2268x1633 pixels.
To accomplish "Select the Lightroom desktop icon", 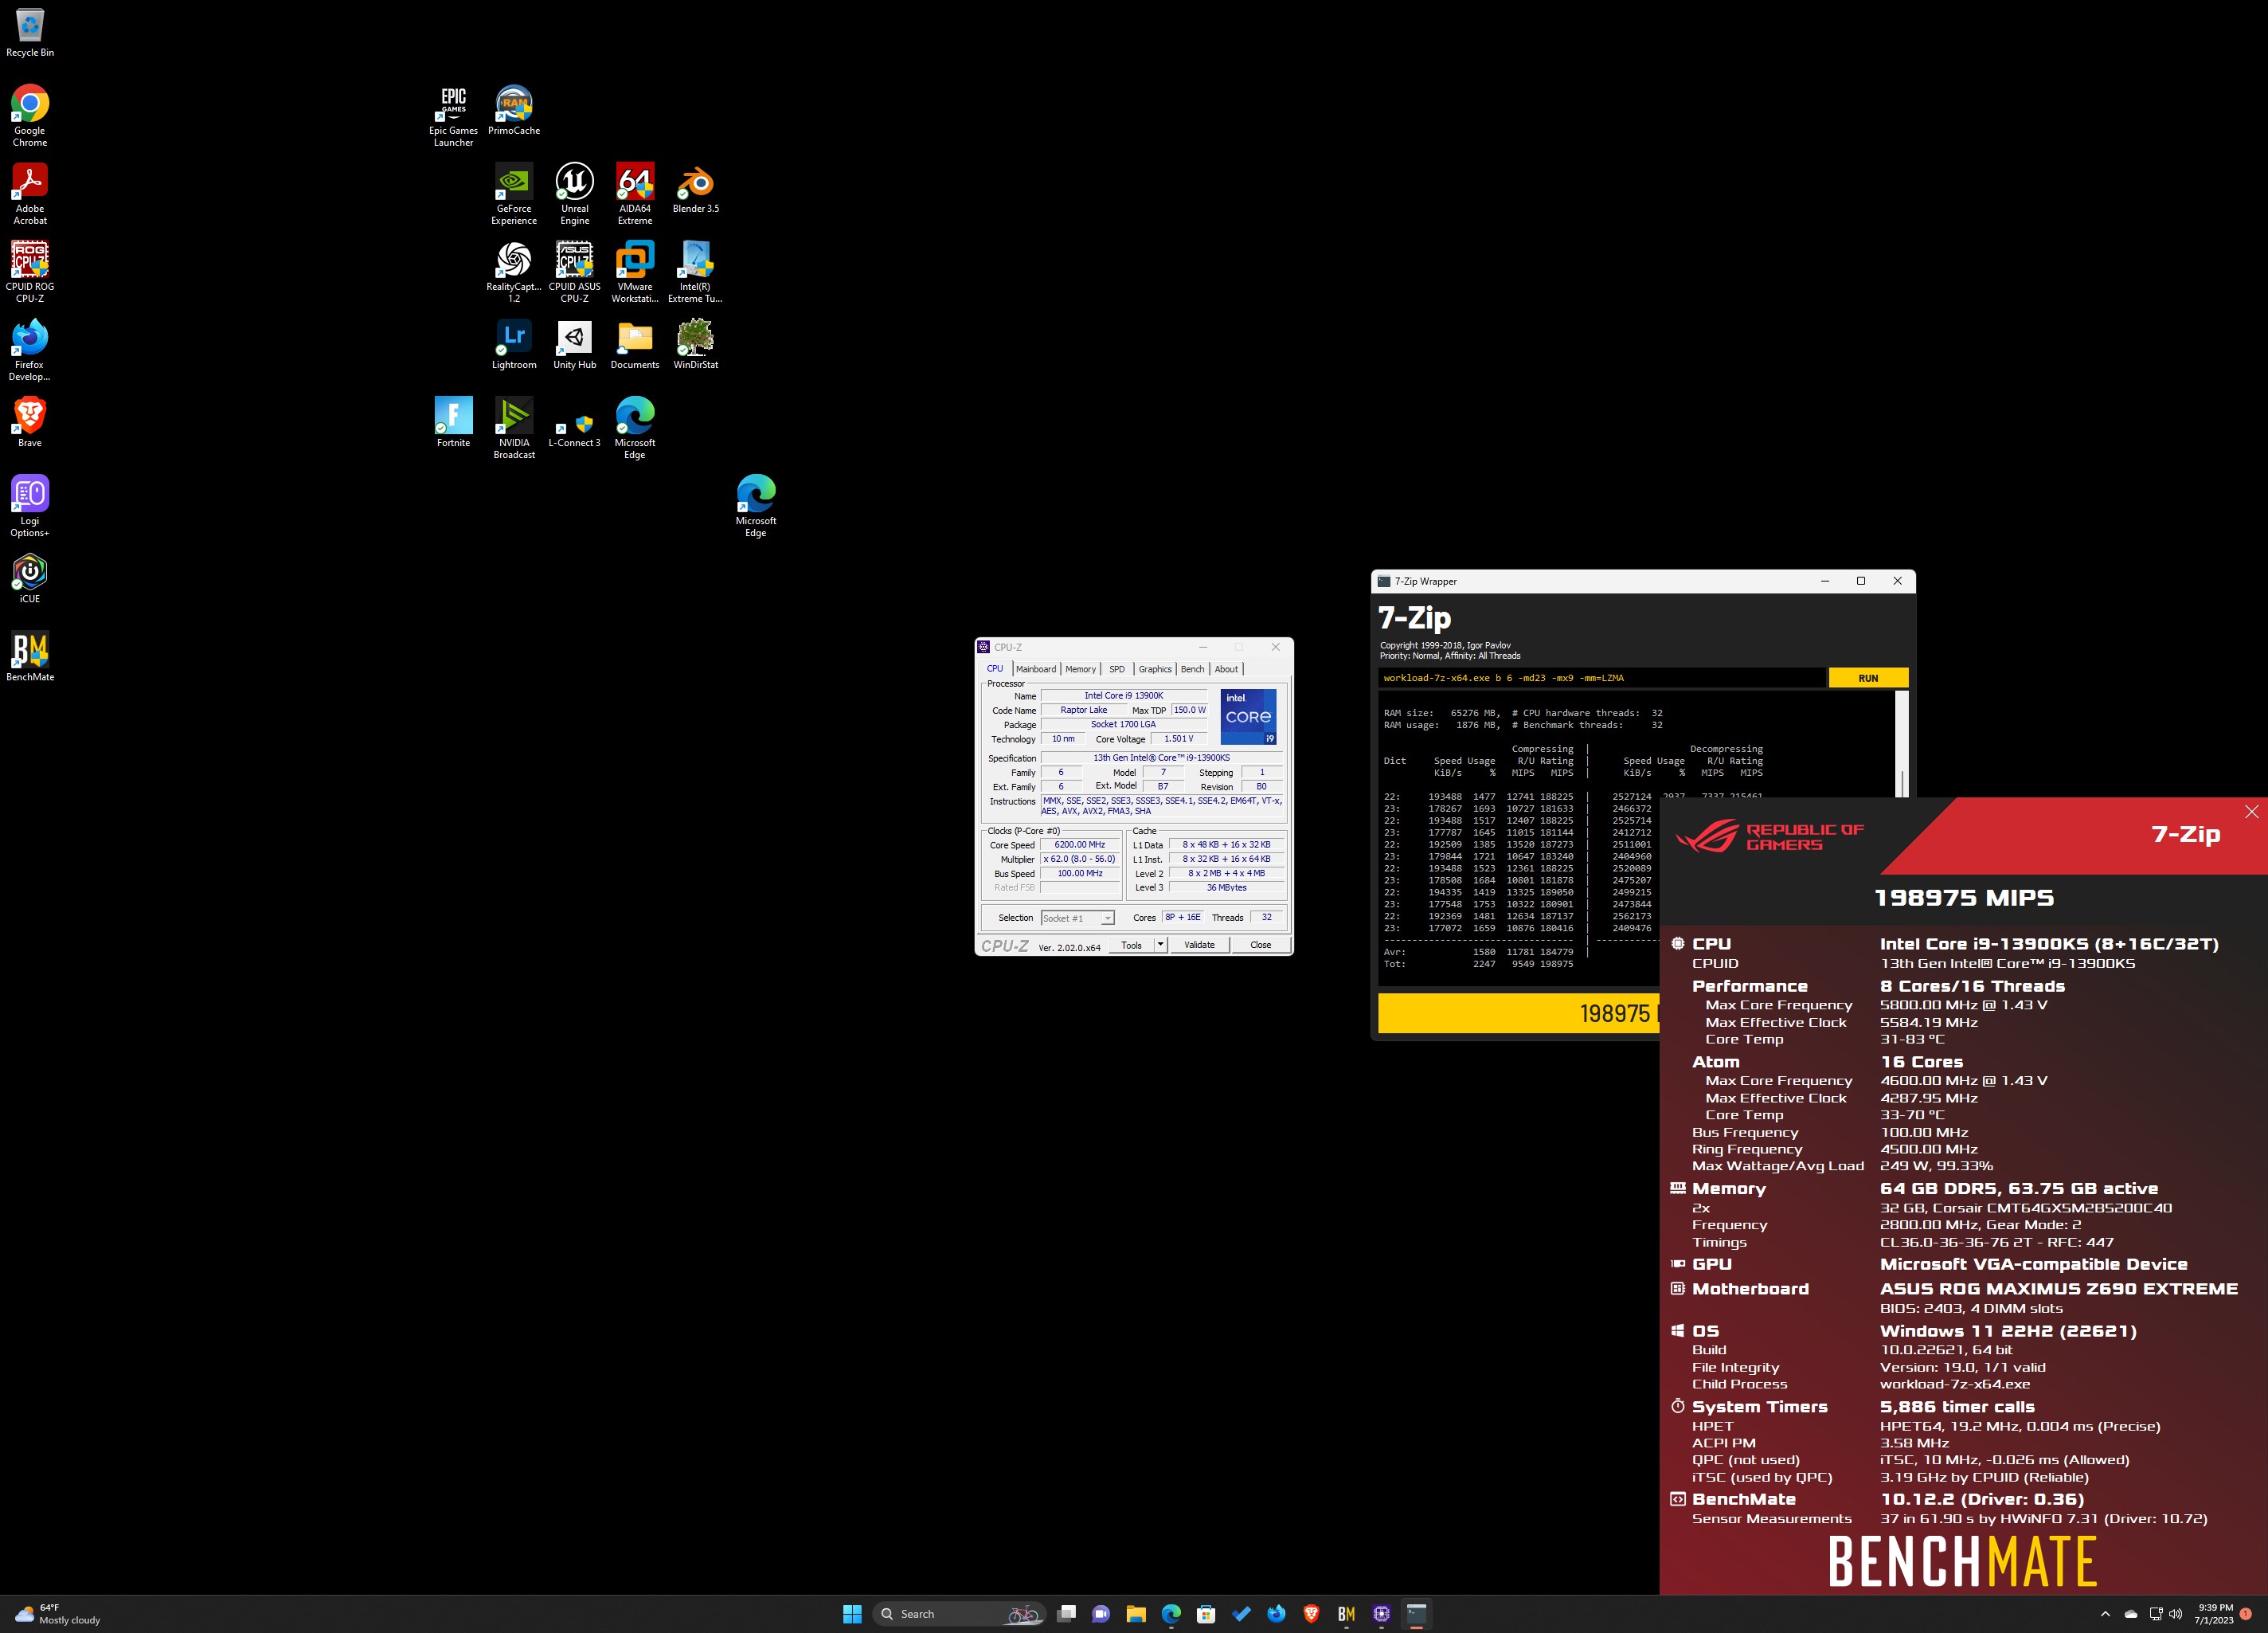I will 514,344.
